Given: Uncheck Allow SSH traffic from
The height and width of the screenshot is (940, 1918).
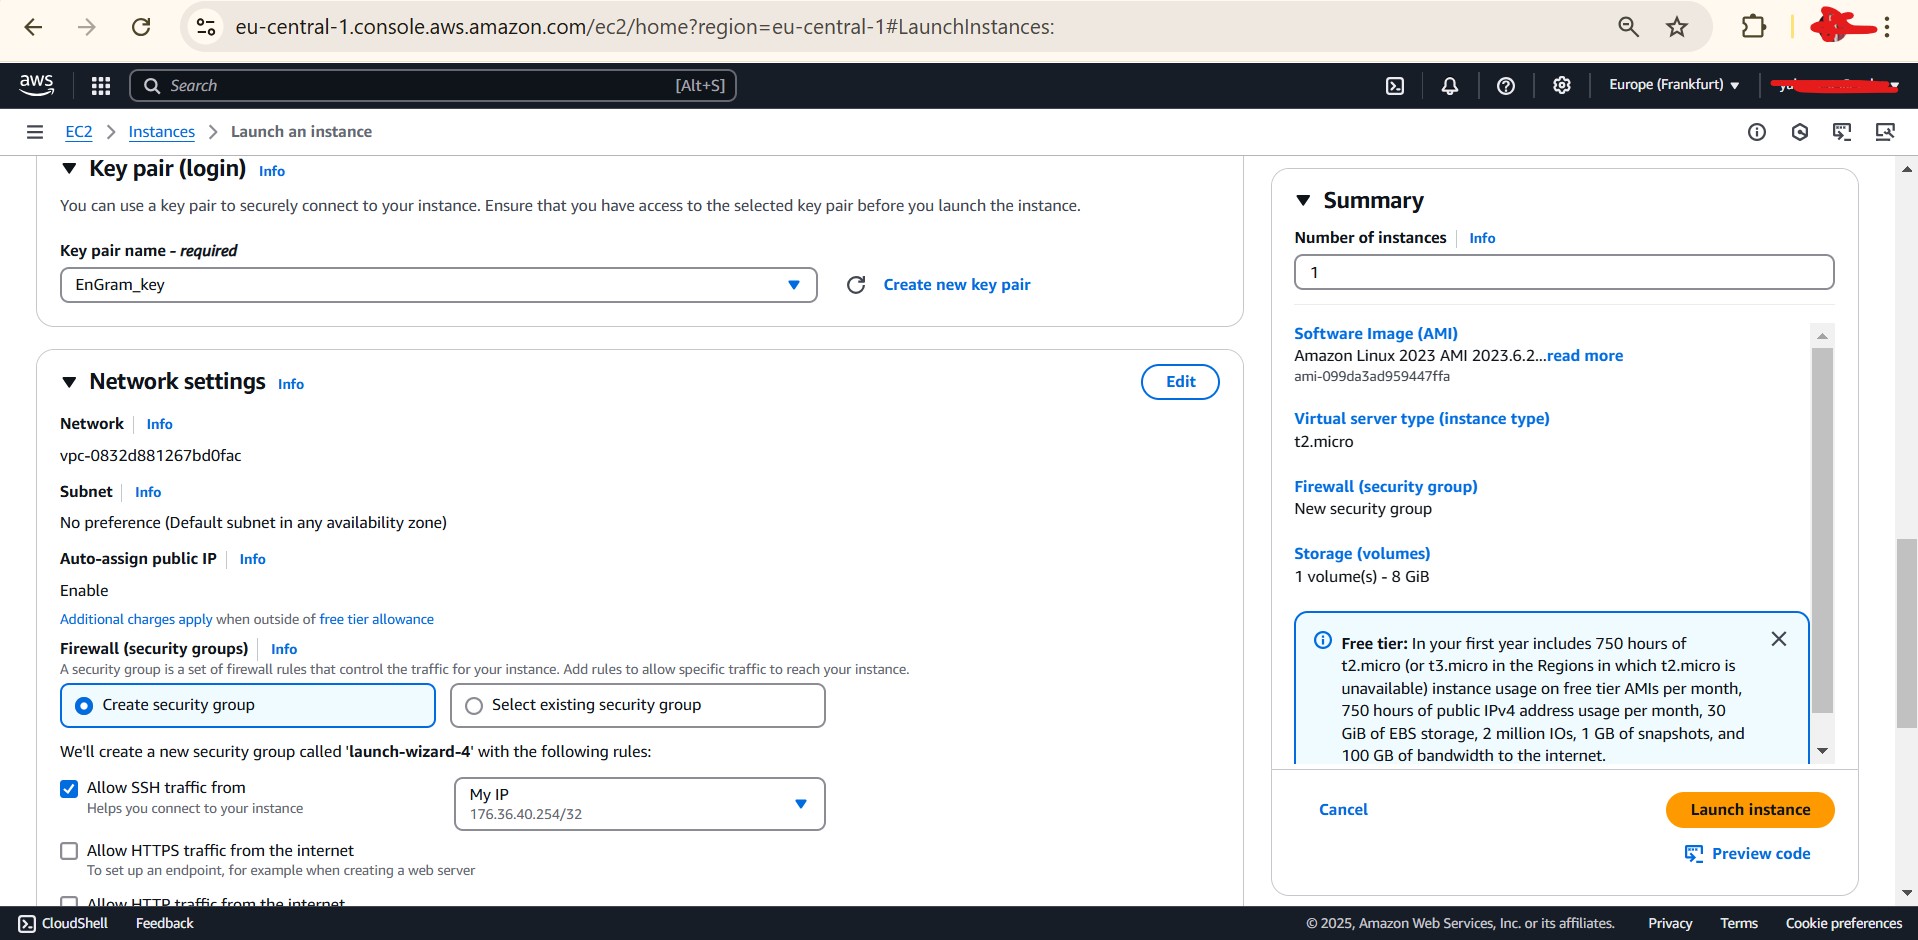Looking at the screenshot, I should coord(69,789).
